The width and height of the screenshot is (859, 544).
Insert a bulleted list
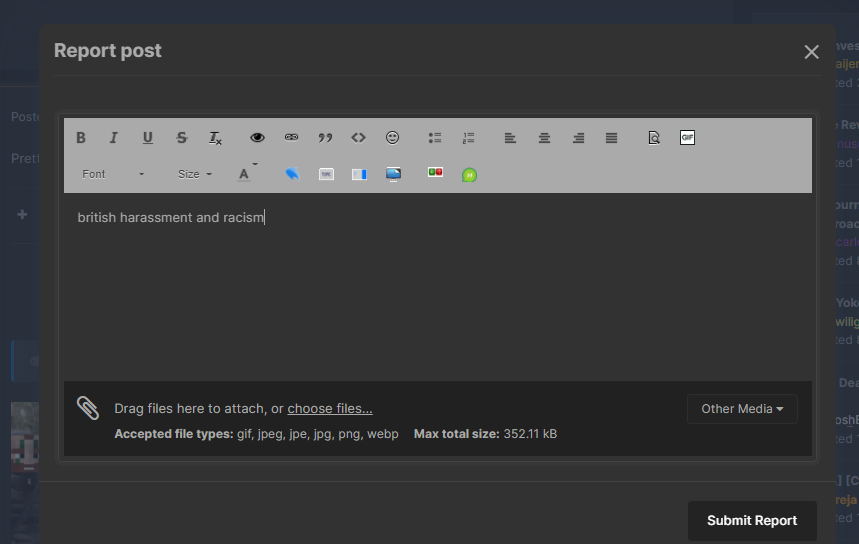point(434,138)
